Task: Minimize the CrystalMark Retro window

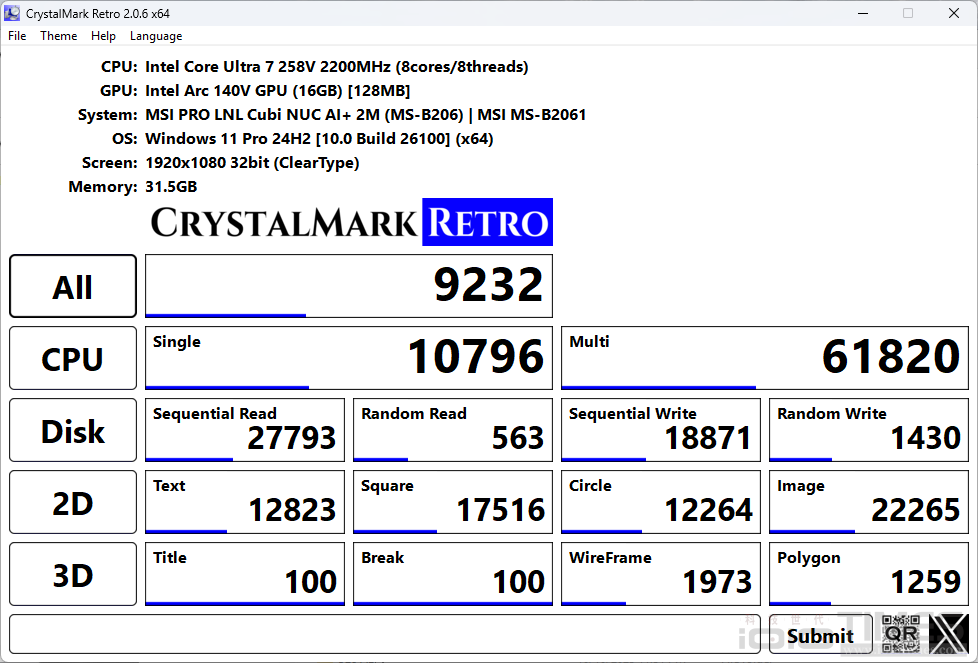Action: (x=863, y=13)
